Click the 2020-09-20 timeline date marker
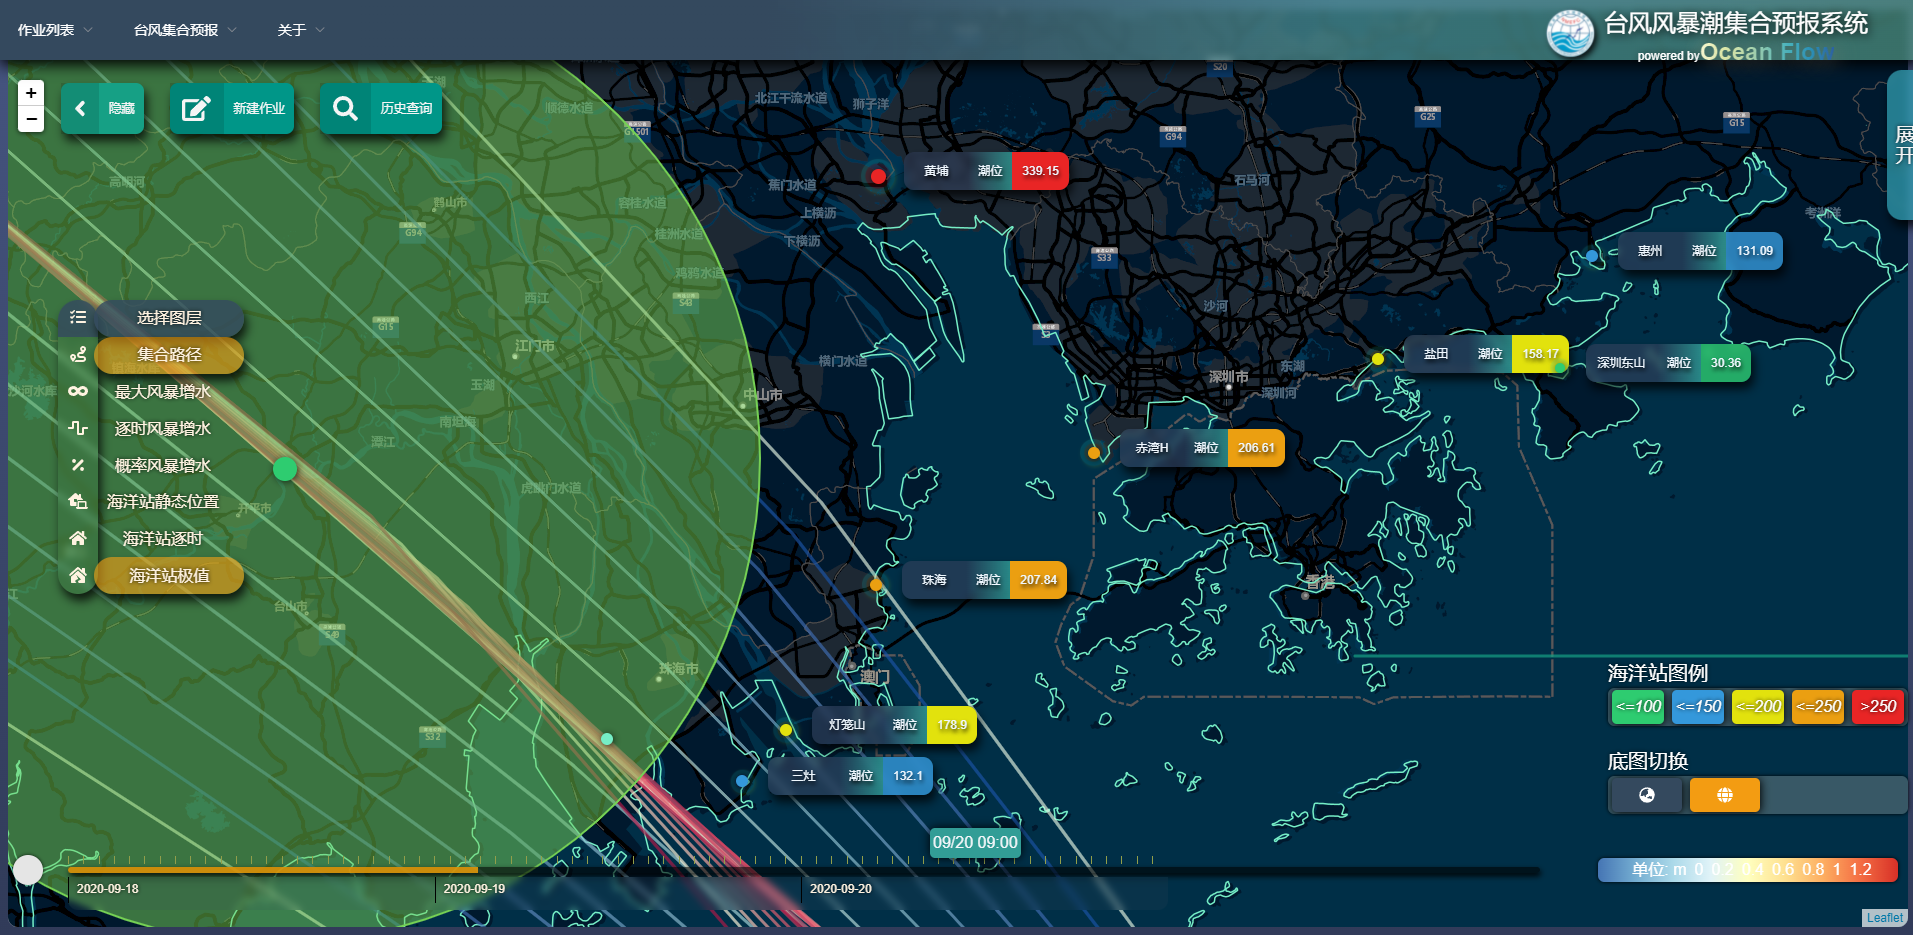Screen dimensions: 1913x935 (841, 889)
